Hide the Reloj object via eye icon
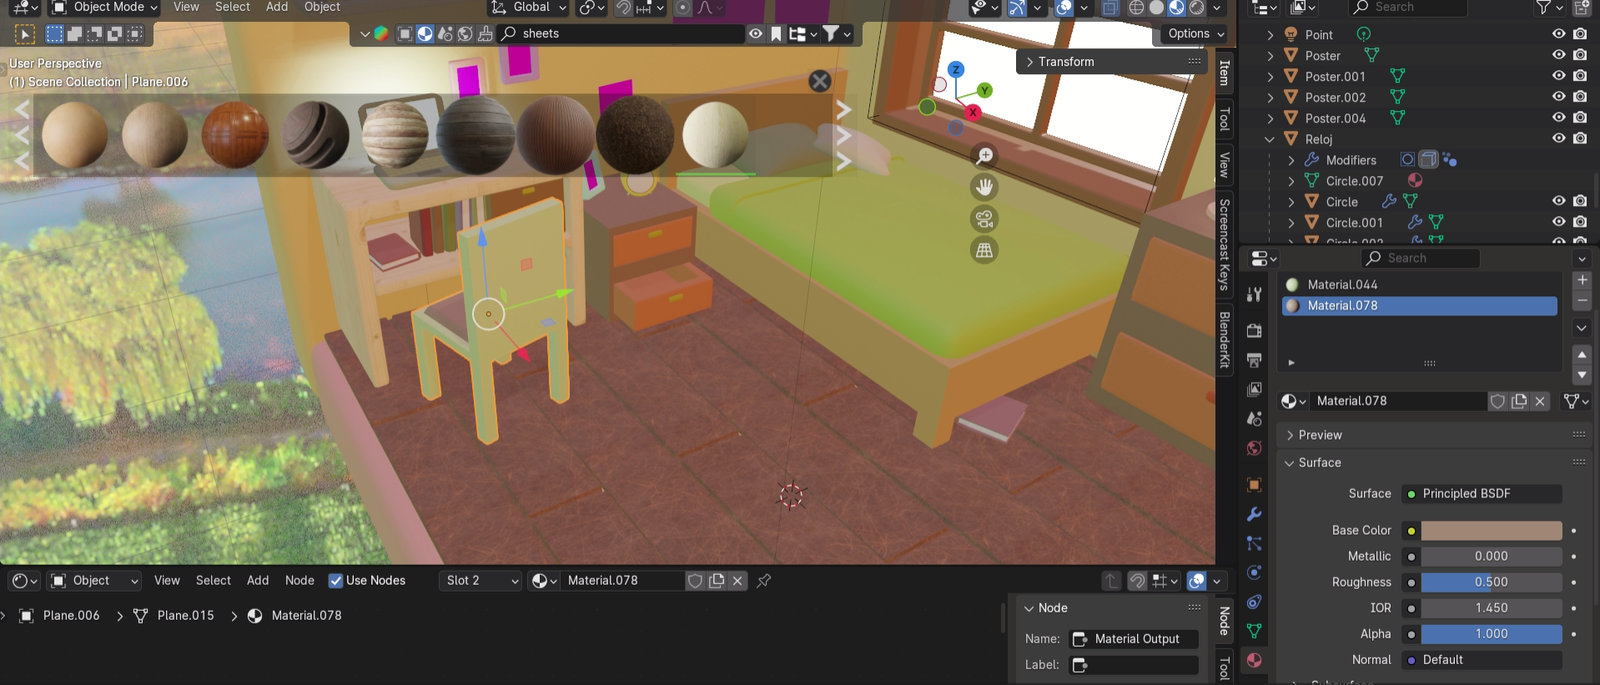The height and width of the screenshot is (685, 1600). click(x=1558, y=139)
